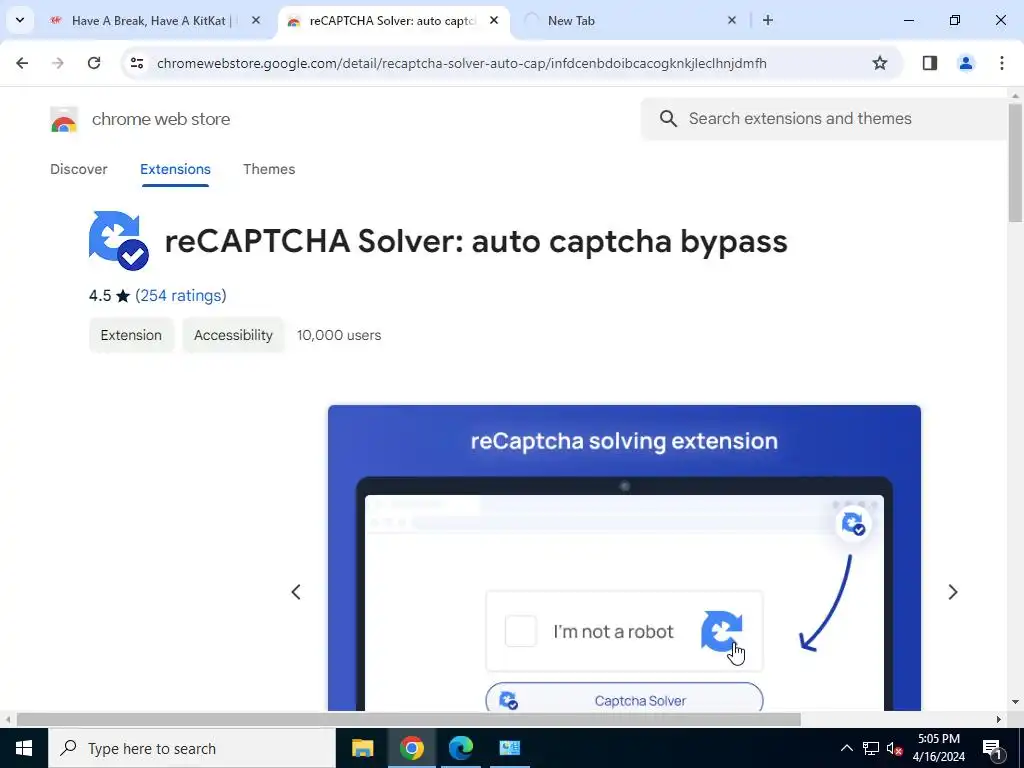Click the browser forward arrow

click(58, 63)
